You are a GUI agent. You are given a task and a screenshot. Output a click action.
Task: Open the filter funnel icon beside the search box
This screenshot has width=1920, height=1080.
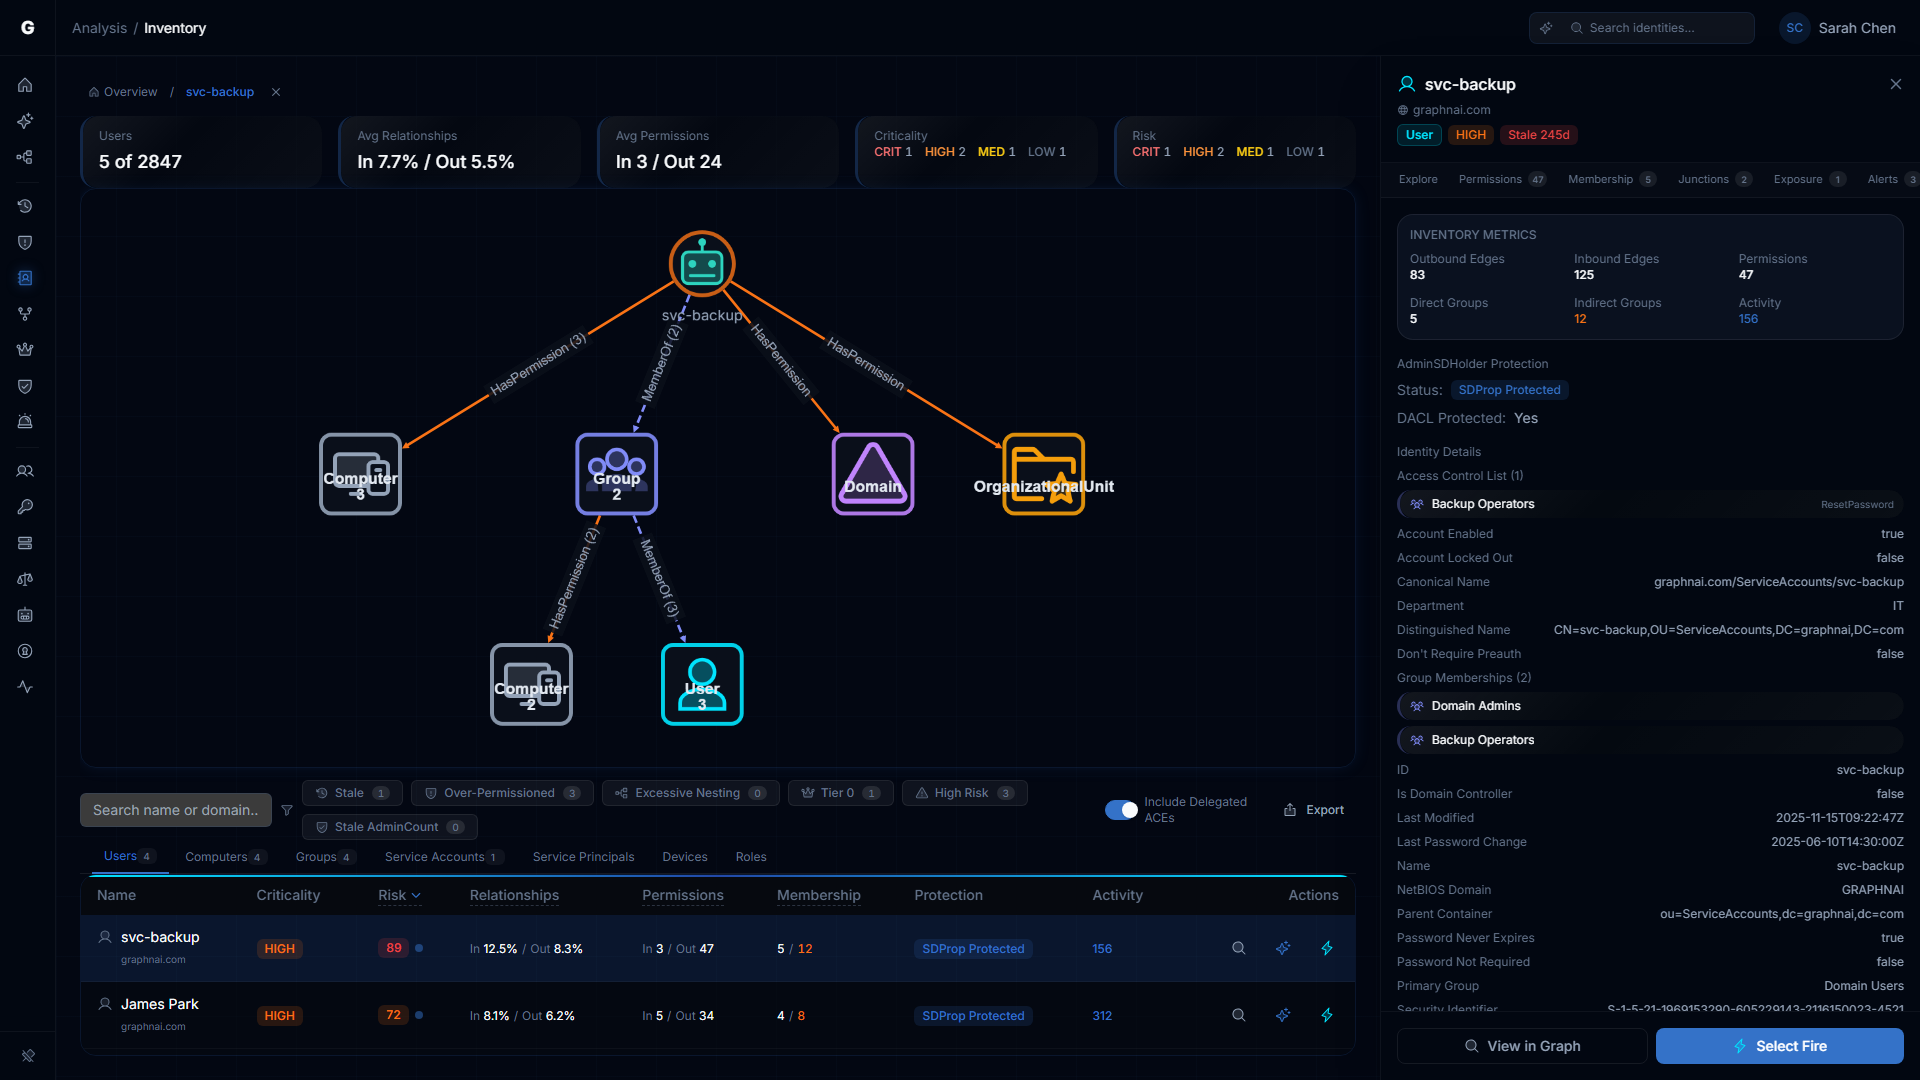pos(287,810)
